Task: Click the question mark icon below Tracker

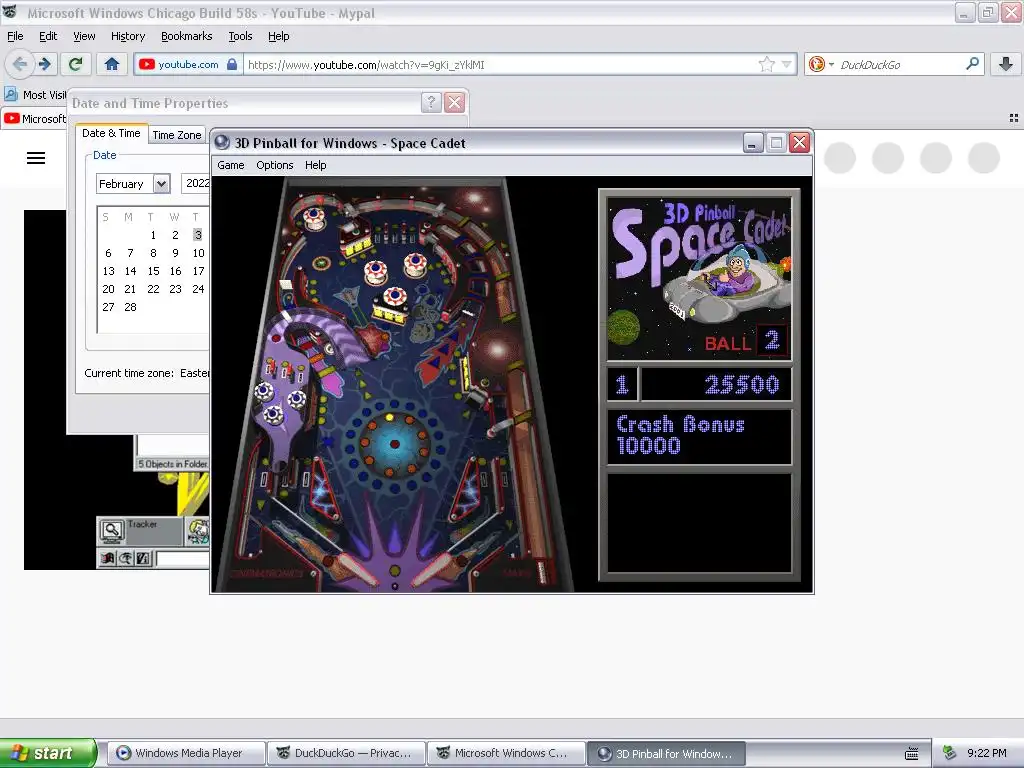Action: 144,558
